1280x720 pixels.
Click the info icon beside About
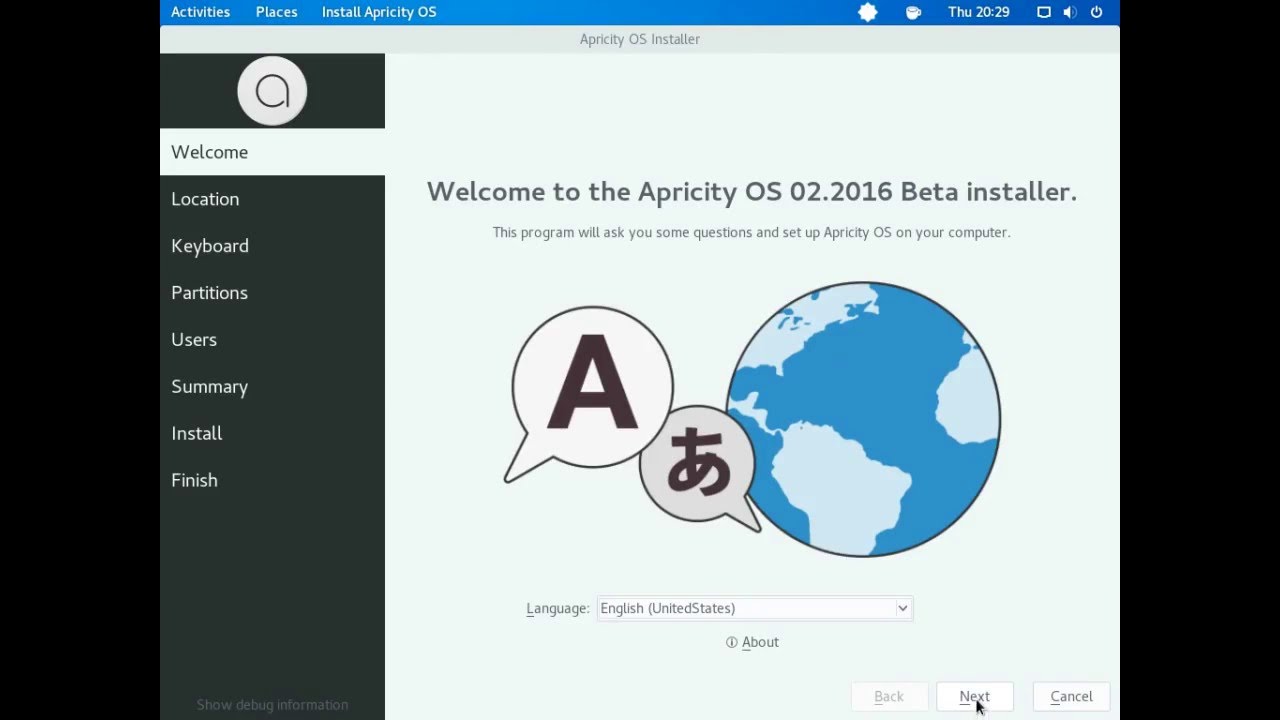(732, 642)
